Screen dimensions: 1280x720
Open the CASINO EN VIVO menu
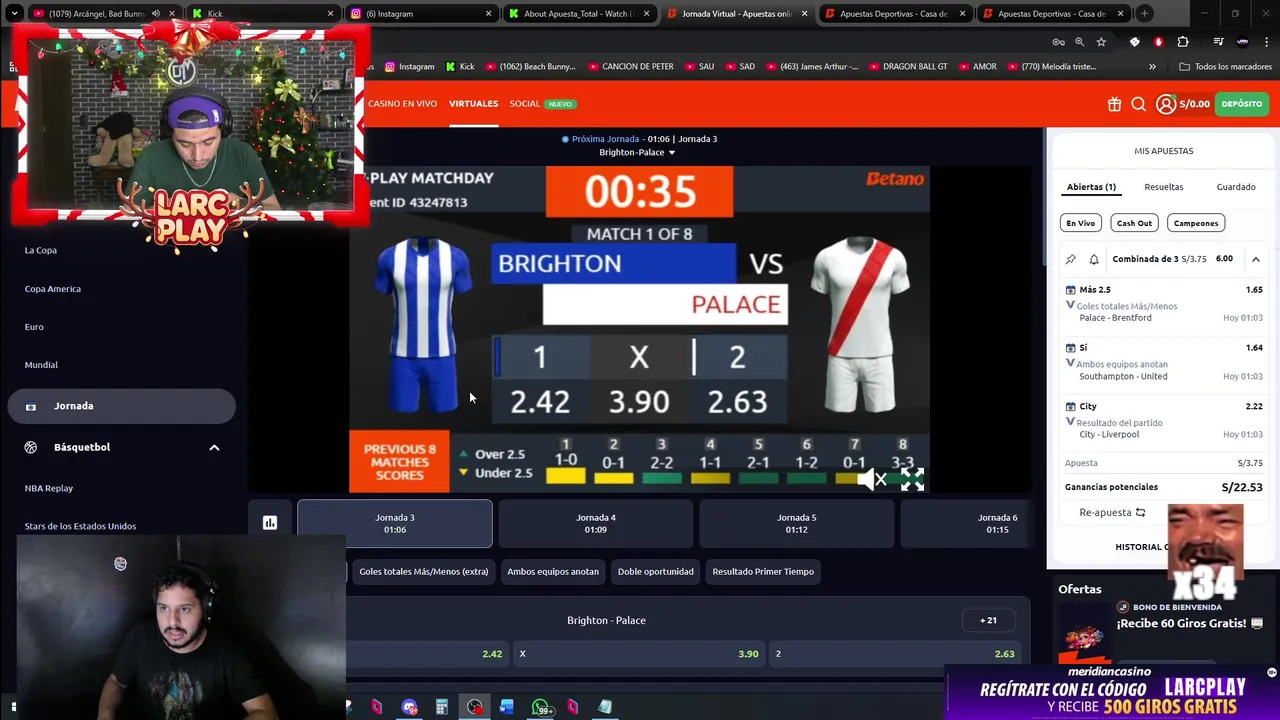point(402,104)
